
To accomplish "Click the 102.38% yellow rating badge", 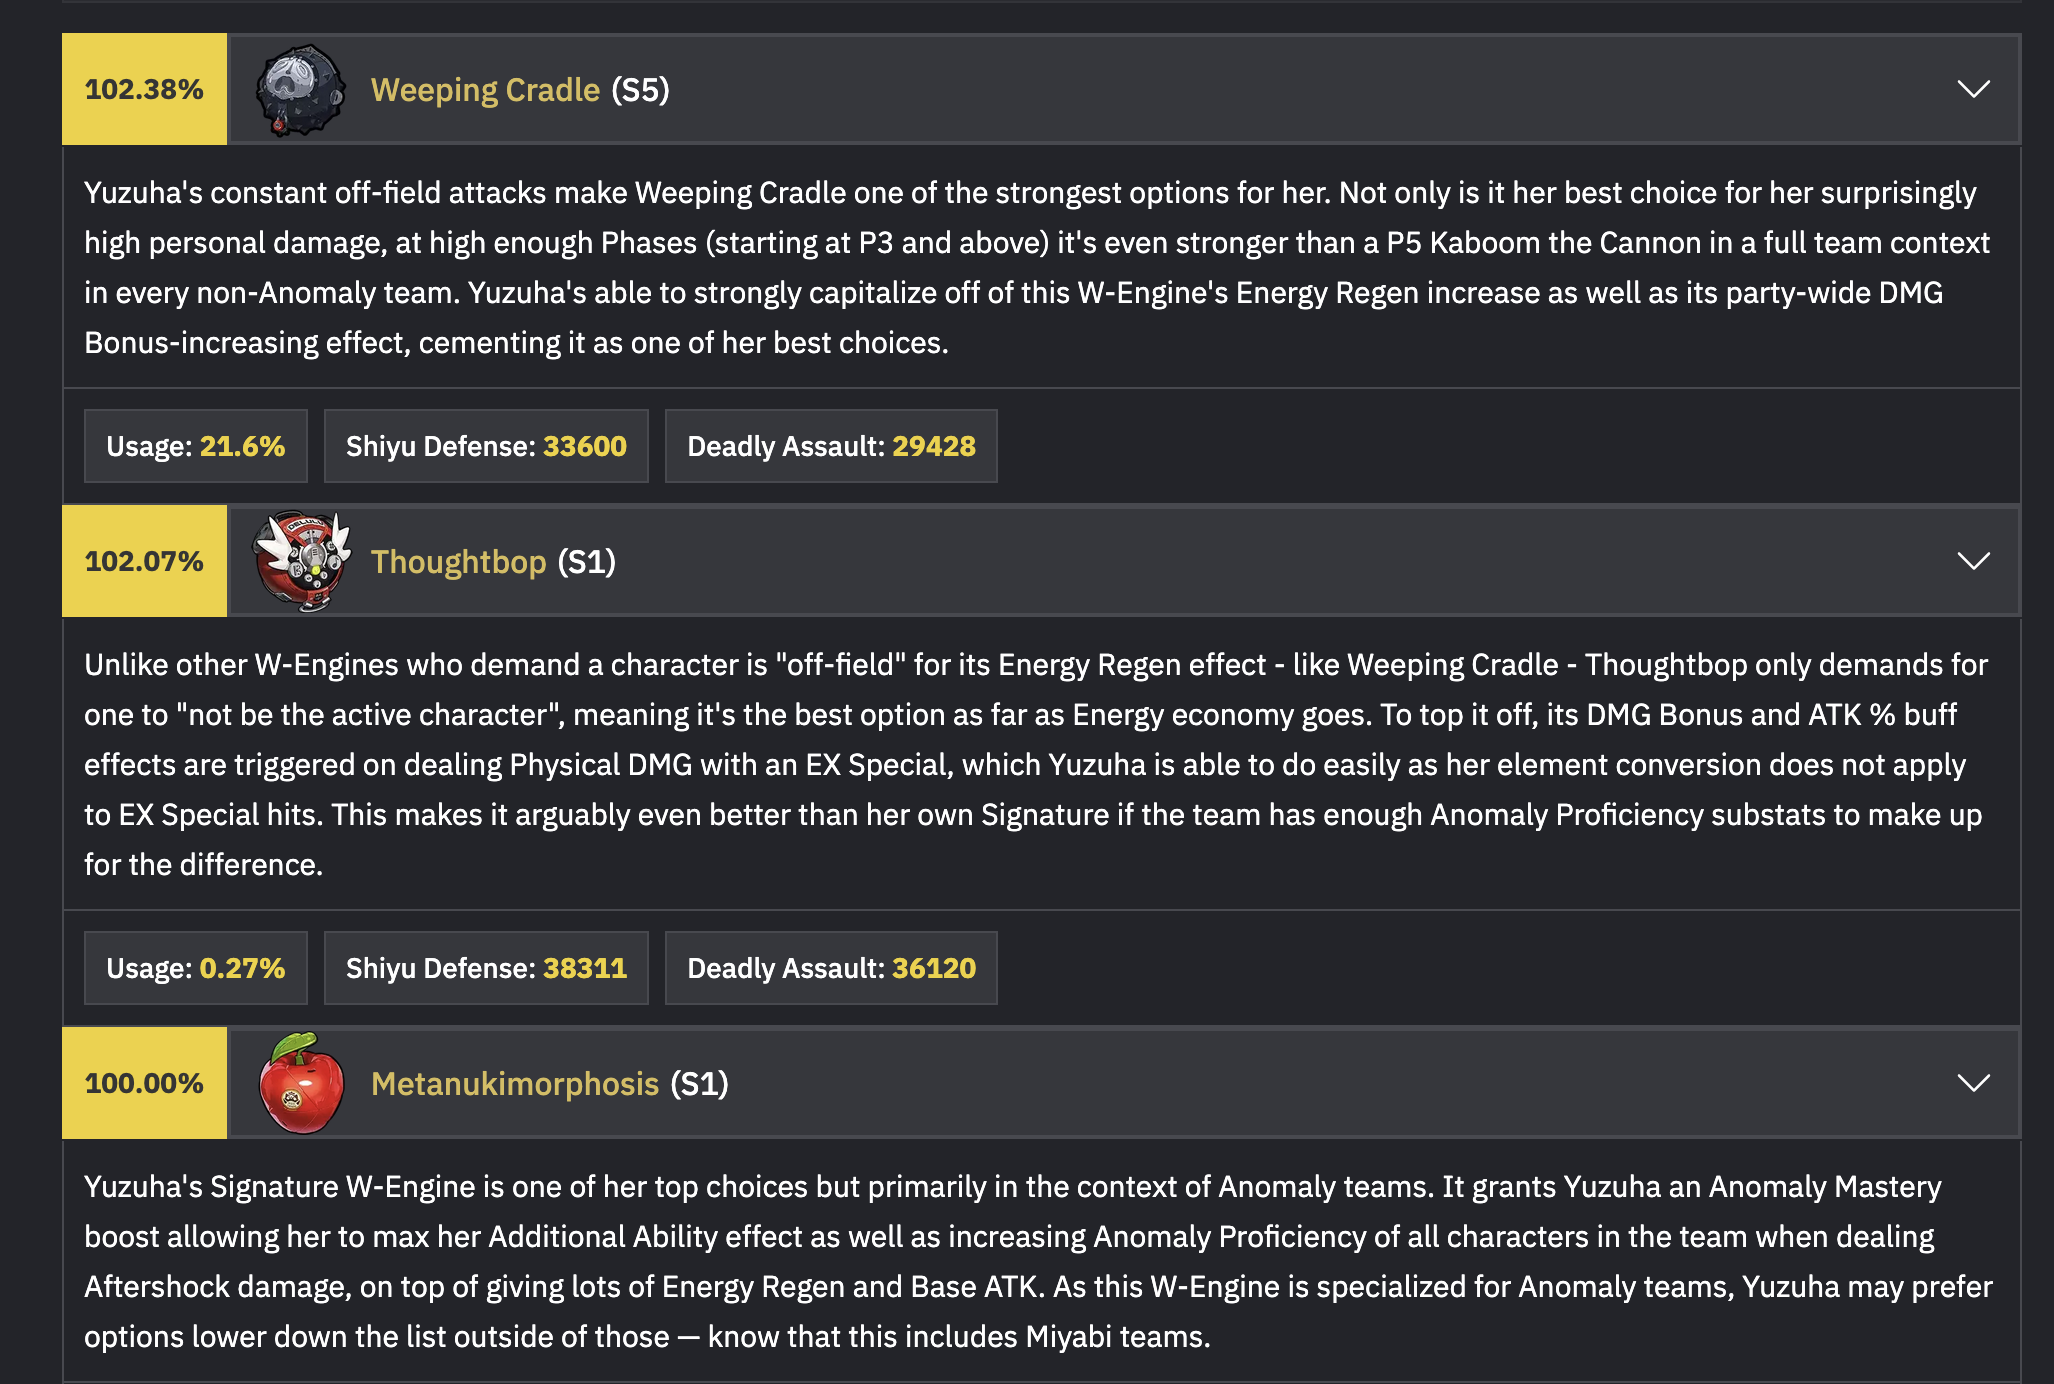I will pyautogui.click(x=144, y=90).
